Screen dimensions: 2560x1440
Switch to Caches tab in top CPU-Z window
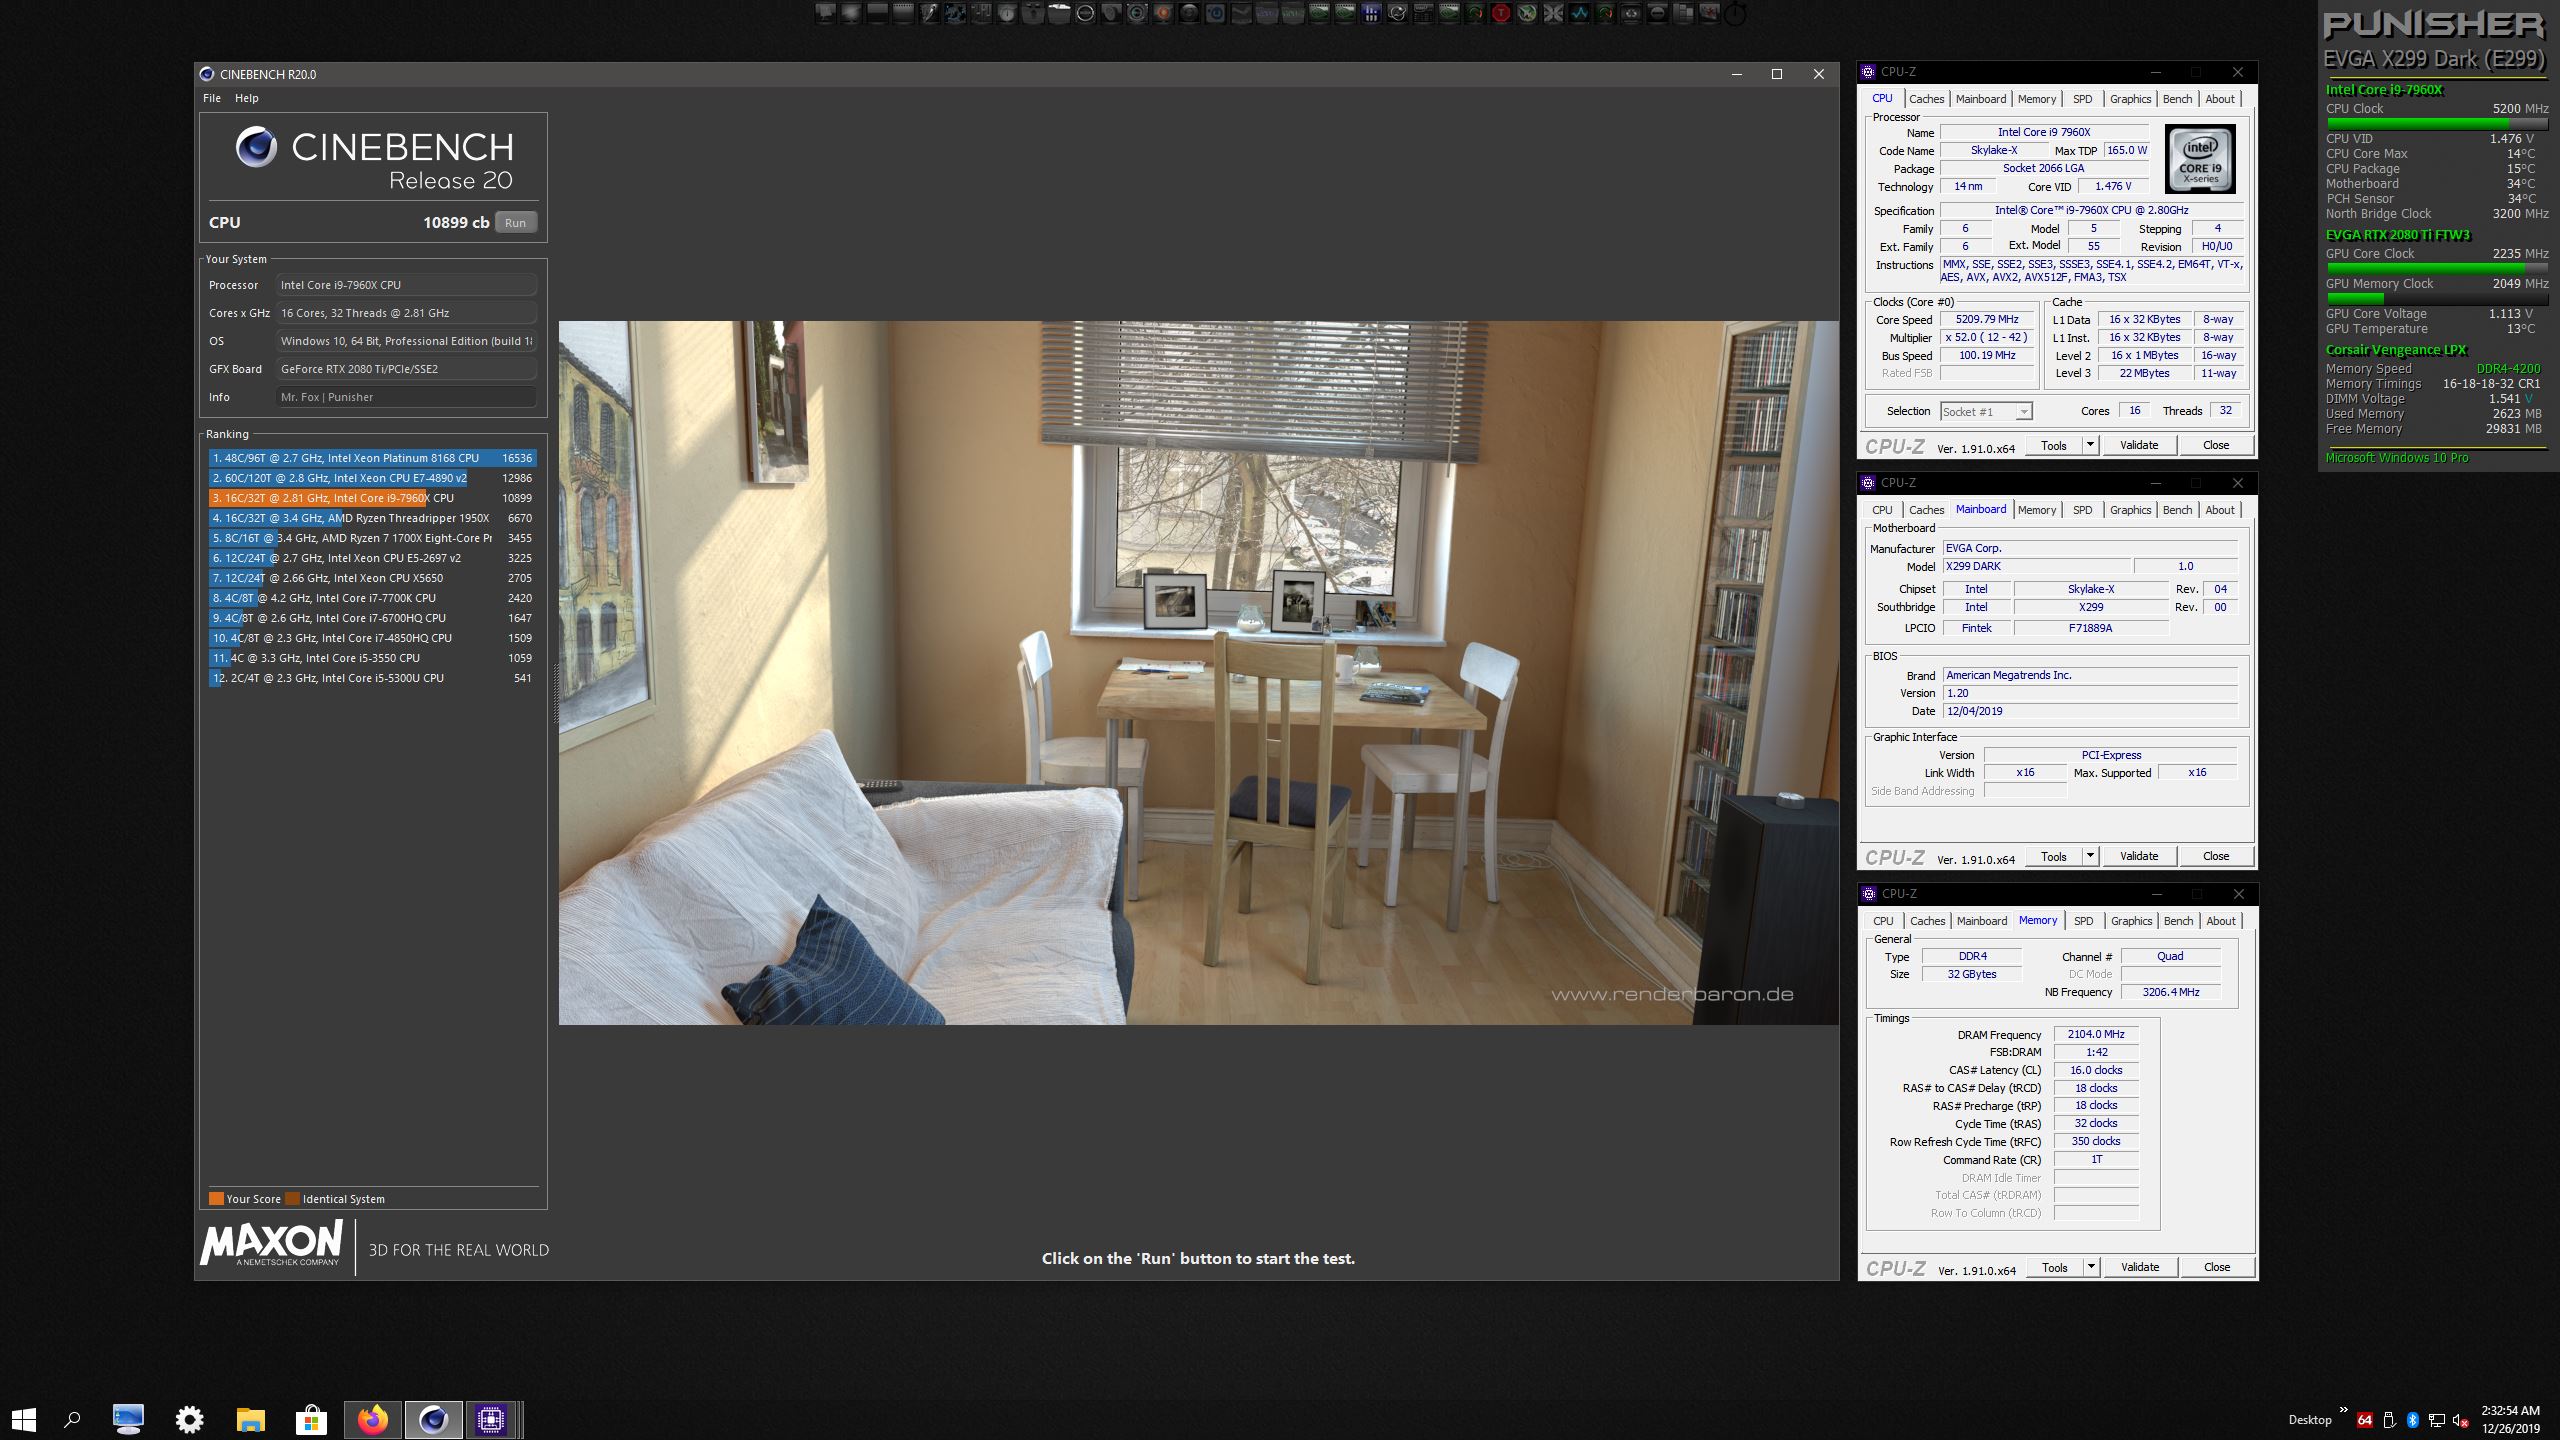(1926, 99)
